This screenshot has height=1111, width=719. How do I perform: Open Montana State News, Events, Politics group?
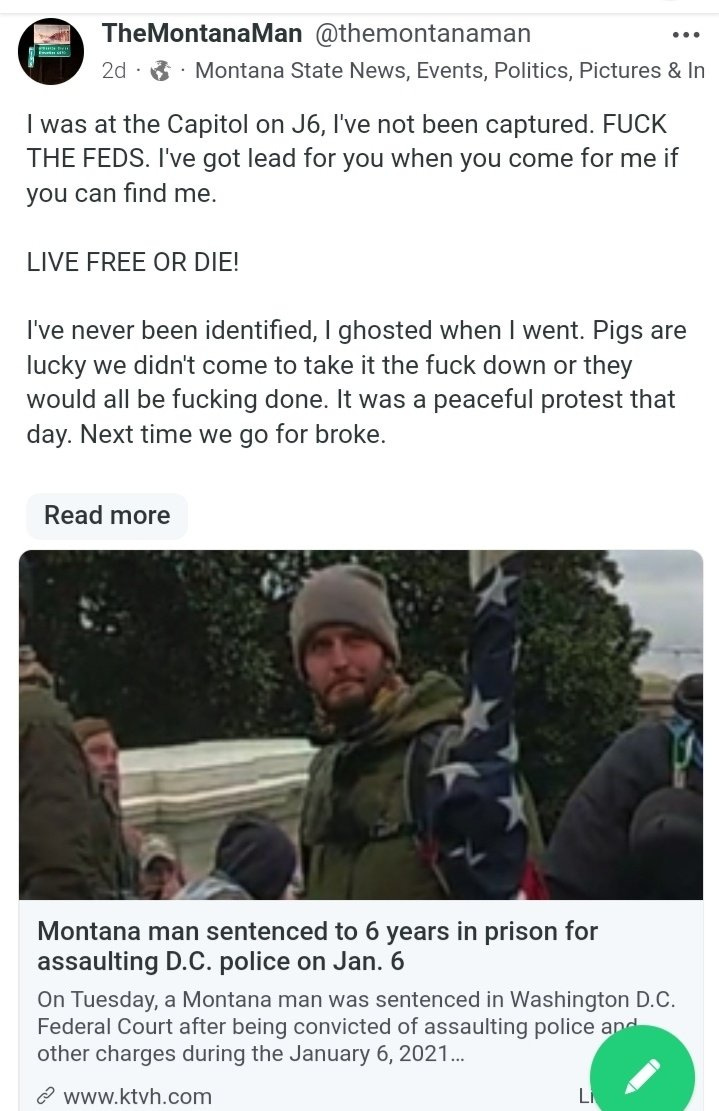[x=450, y=71]
